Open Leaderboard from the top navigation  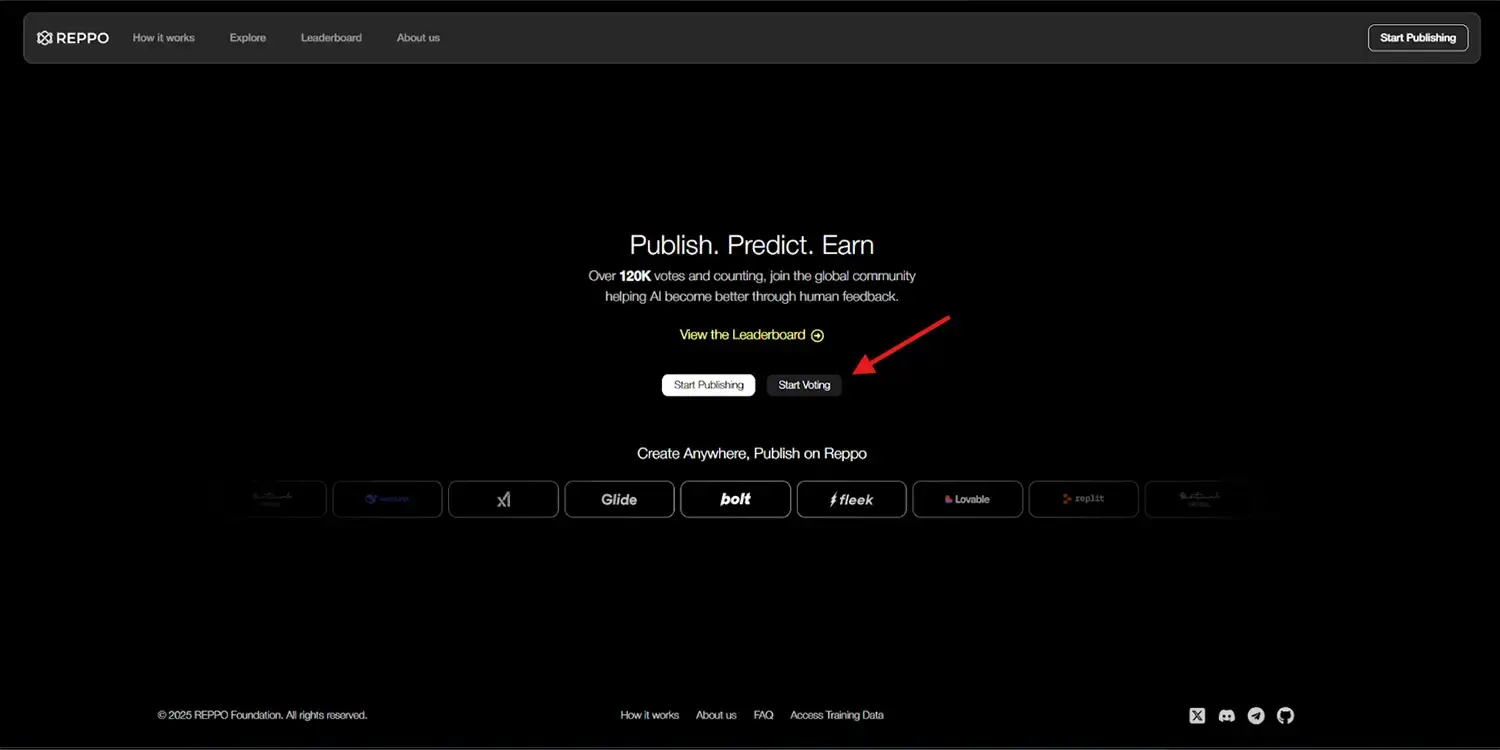(331, 38)
